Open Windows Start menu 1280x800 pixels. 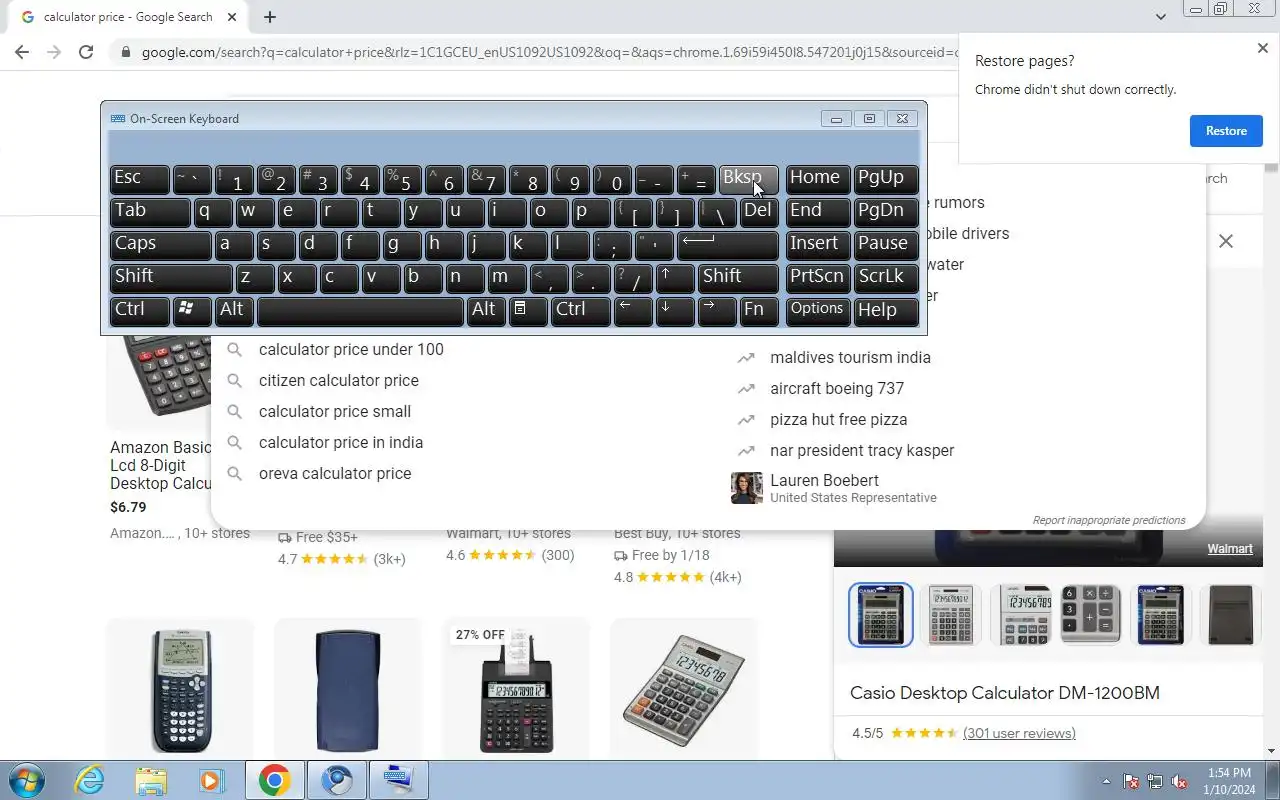26,780
